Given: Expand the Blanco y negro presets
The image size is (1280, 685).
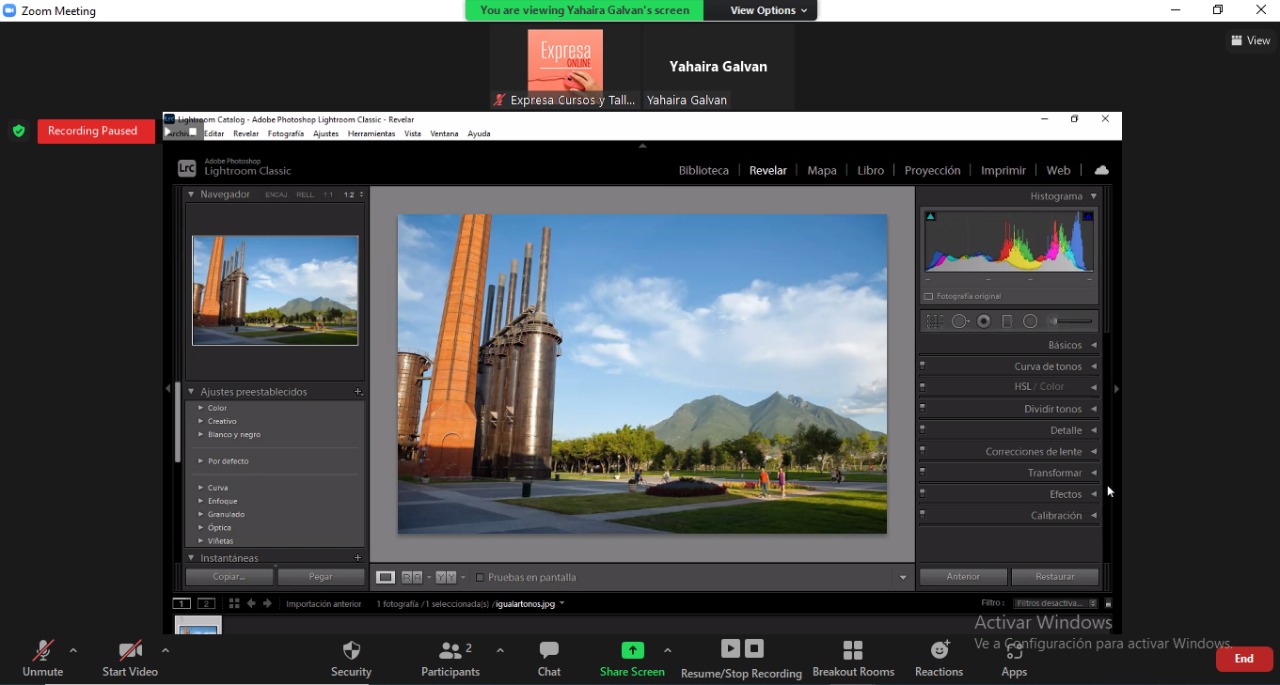Looking at the screenshot, I should tap(200, 435).
